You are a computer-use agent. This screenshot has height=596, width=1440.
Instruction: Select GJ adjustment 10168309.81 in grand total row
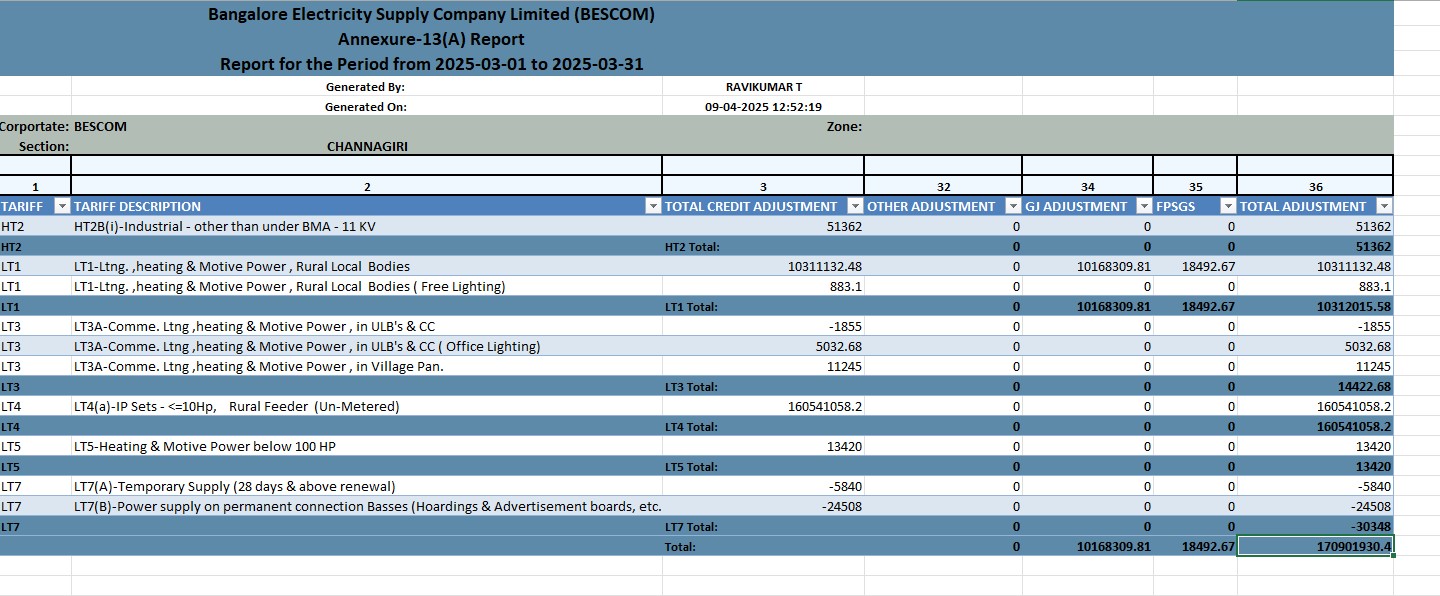pos(1088,546)
